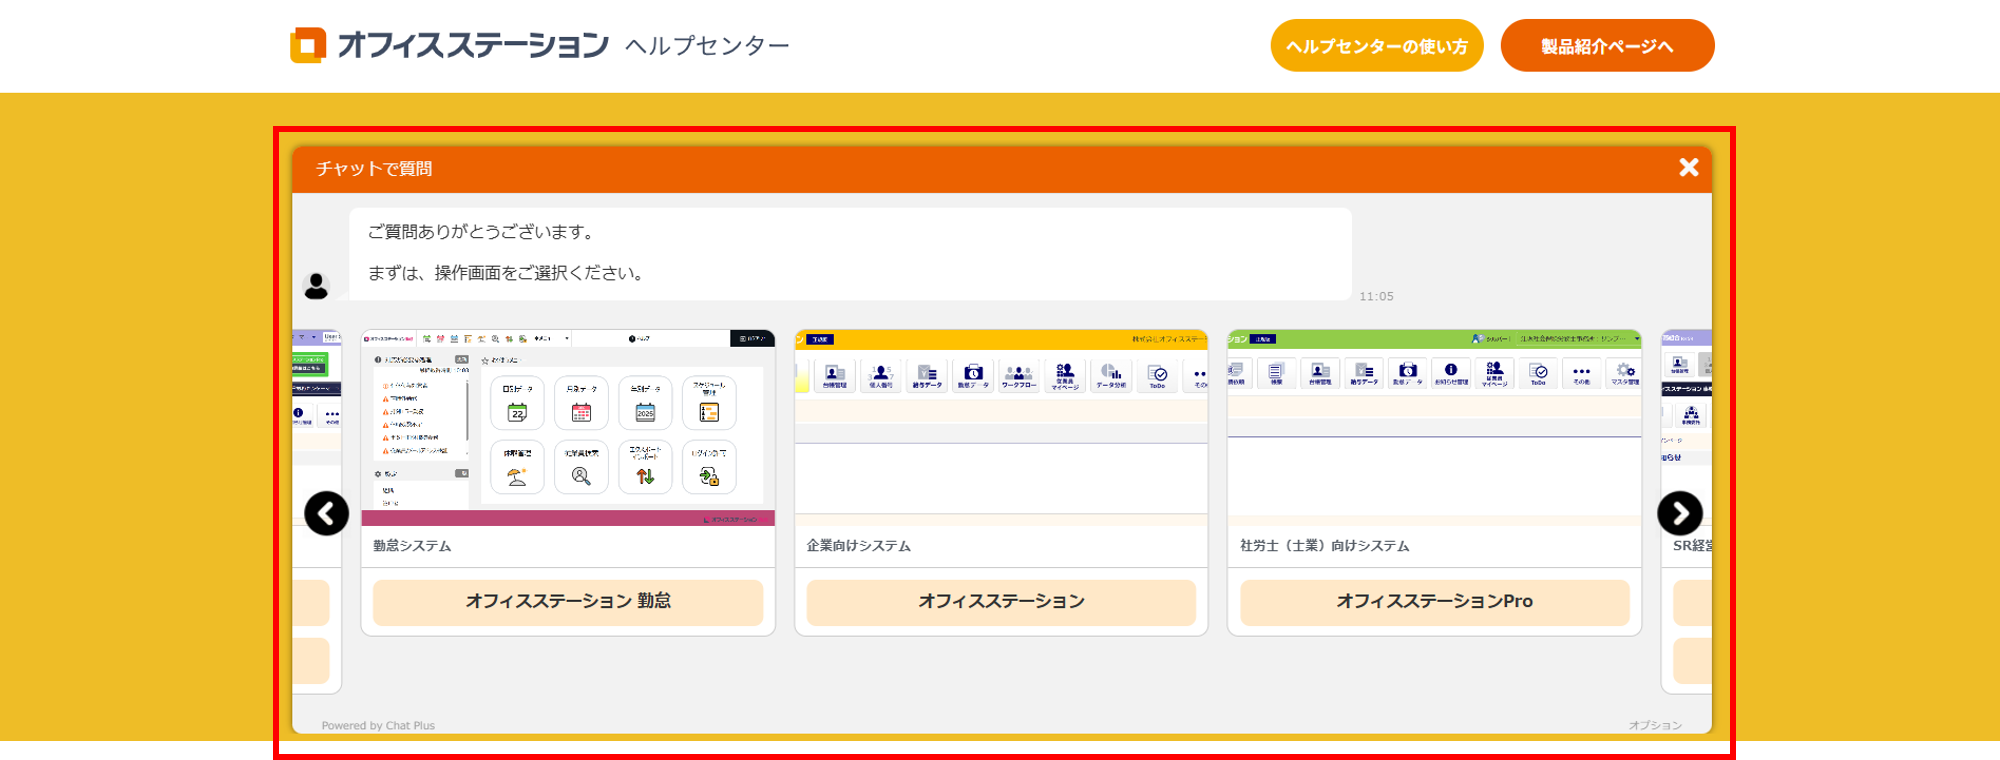Choose the オフィスステーション button under 企業向けシステム
Screen dimensions: 2000x760
1001,602
